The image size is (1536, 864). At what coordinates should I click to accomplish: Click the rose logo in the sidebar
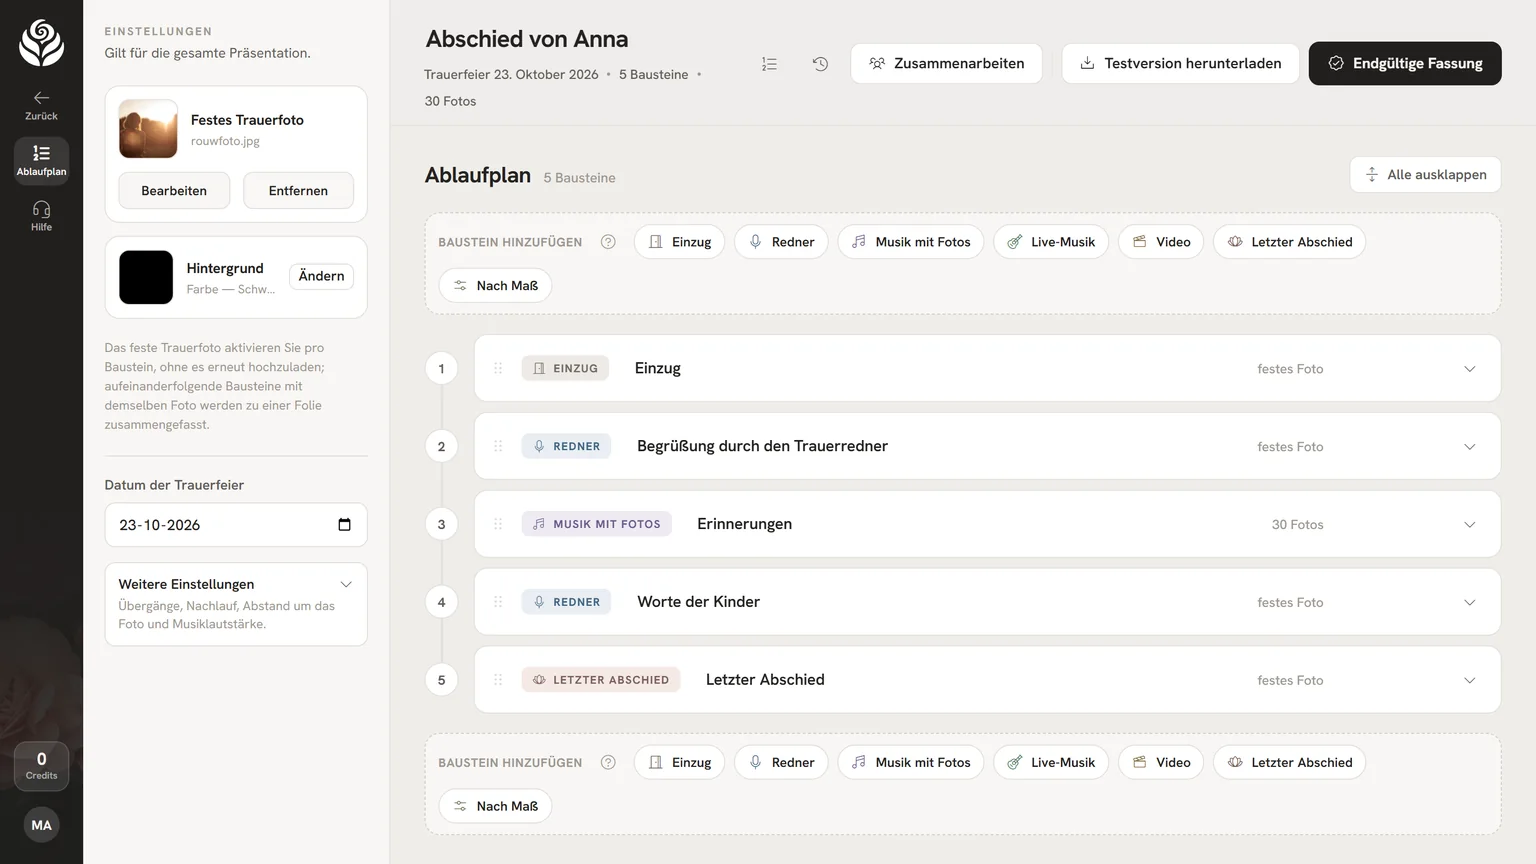pyautogui.click(x=41, y=44)
